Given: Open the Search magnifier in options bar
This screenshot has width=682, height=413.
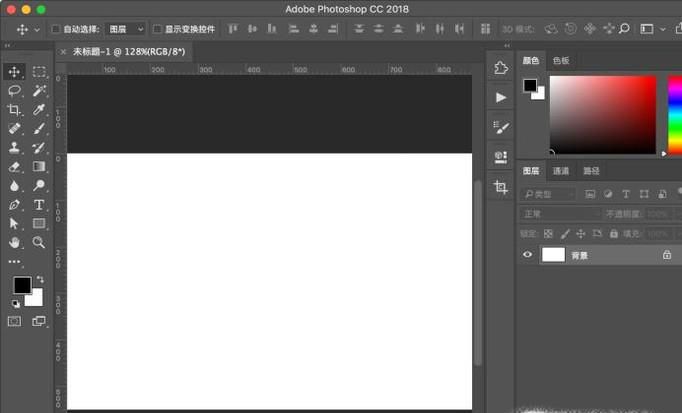Looking at the screenshot, I should [624, 29].
